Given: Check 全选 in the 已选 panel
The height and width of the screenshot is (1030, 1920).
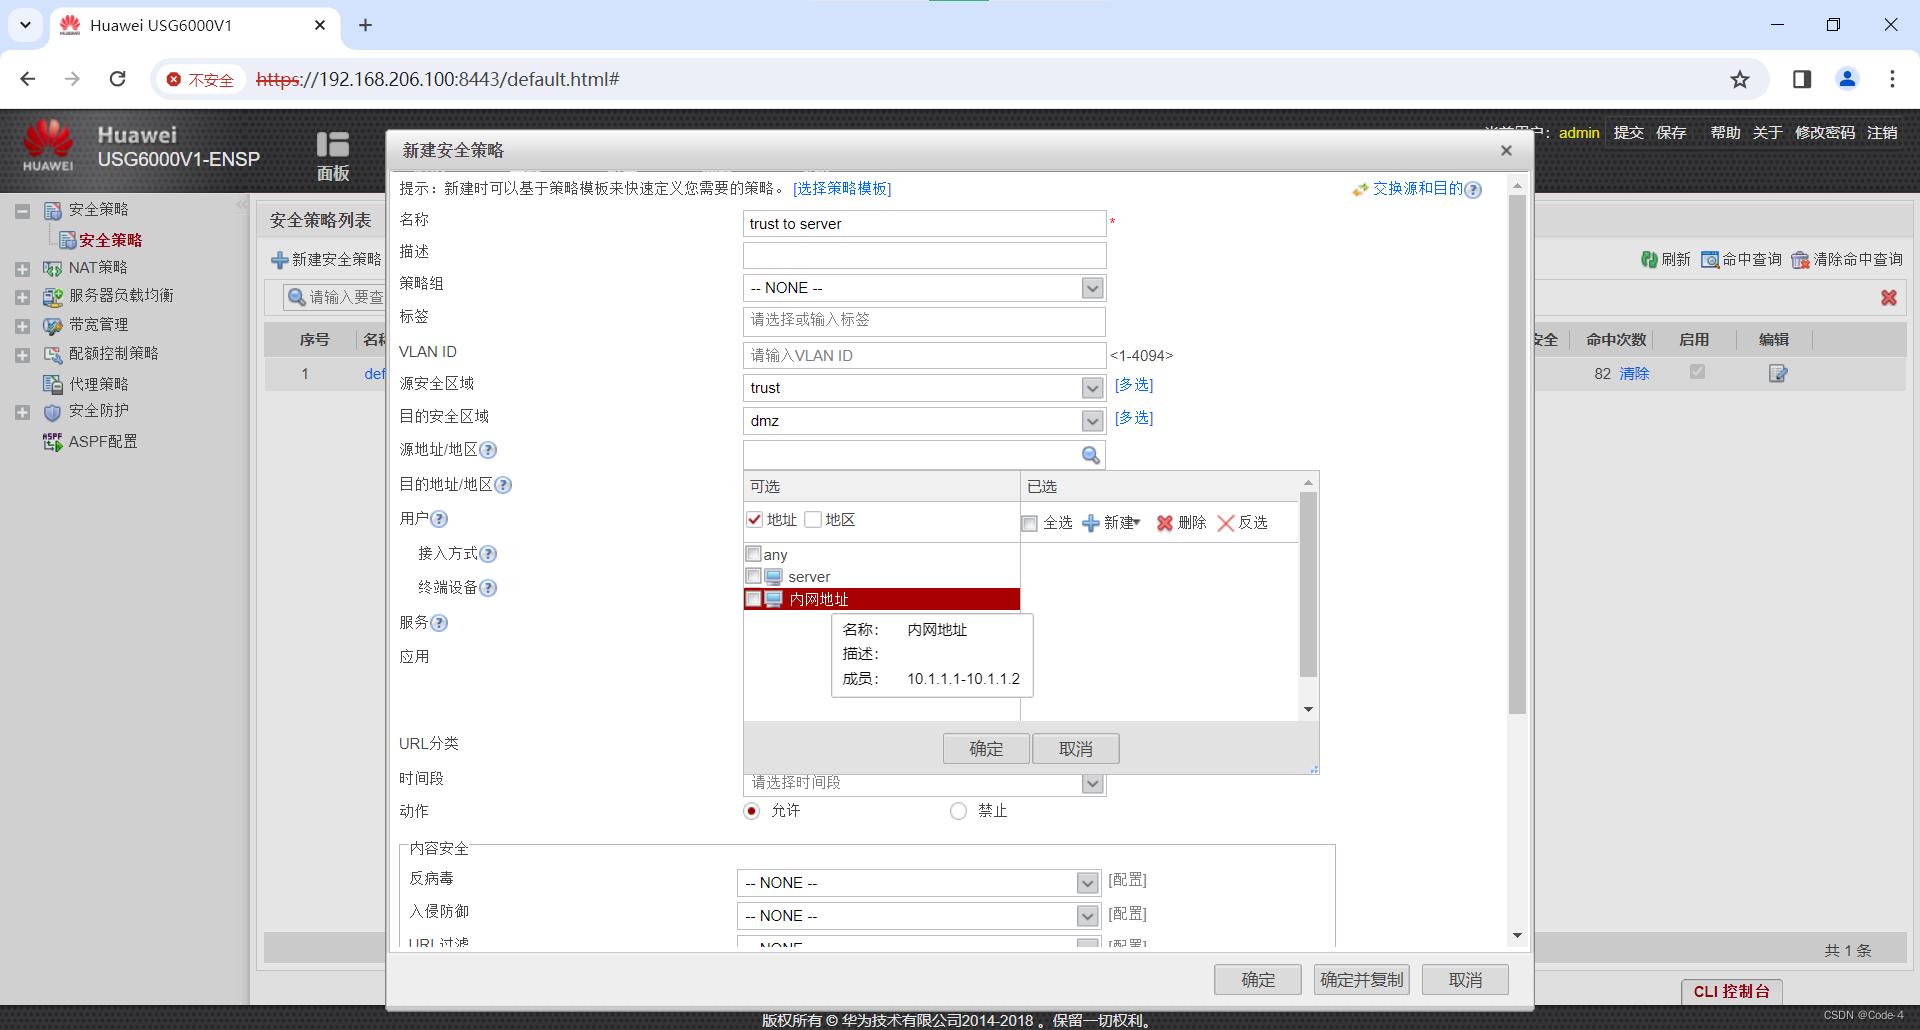Looking at the screenshot, I should pos(1030,524).
